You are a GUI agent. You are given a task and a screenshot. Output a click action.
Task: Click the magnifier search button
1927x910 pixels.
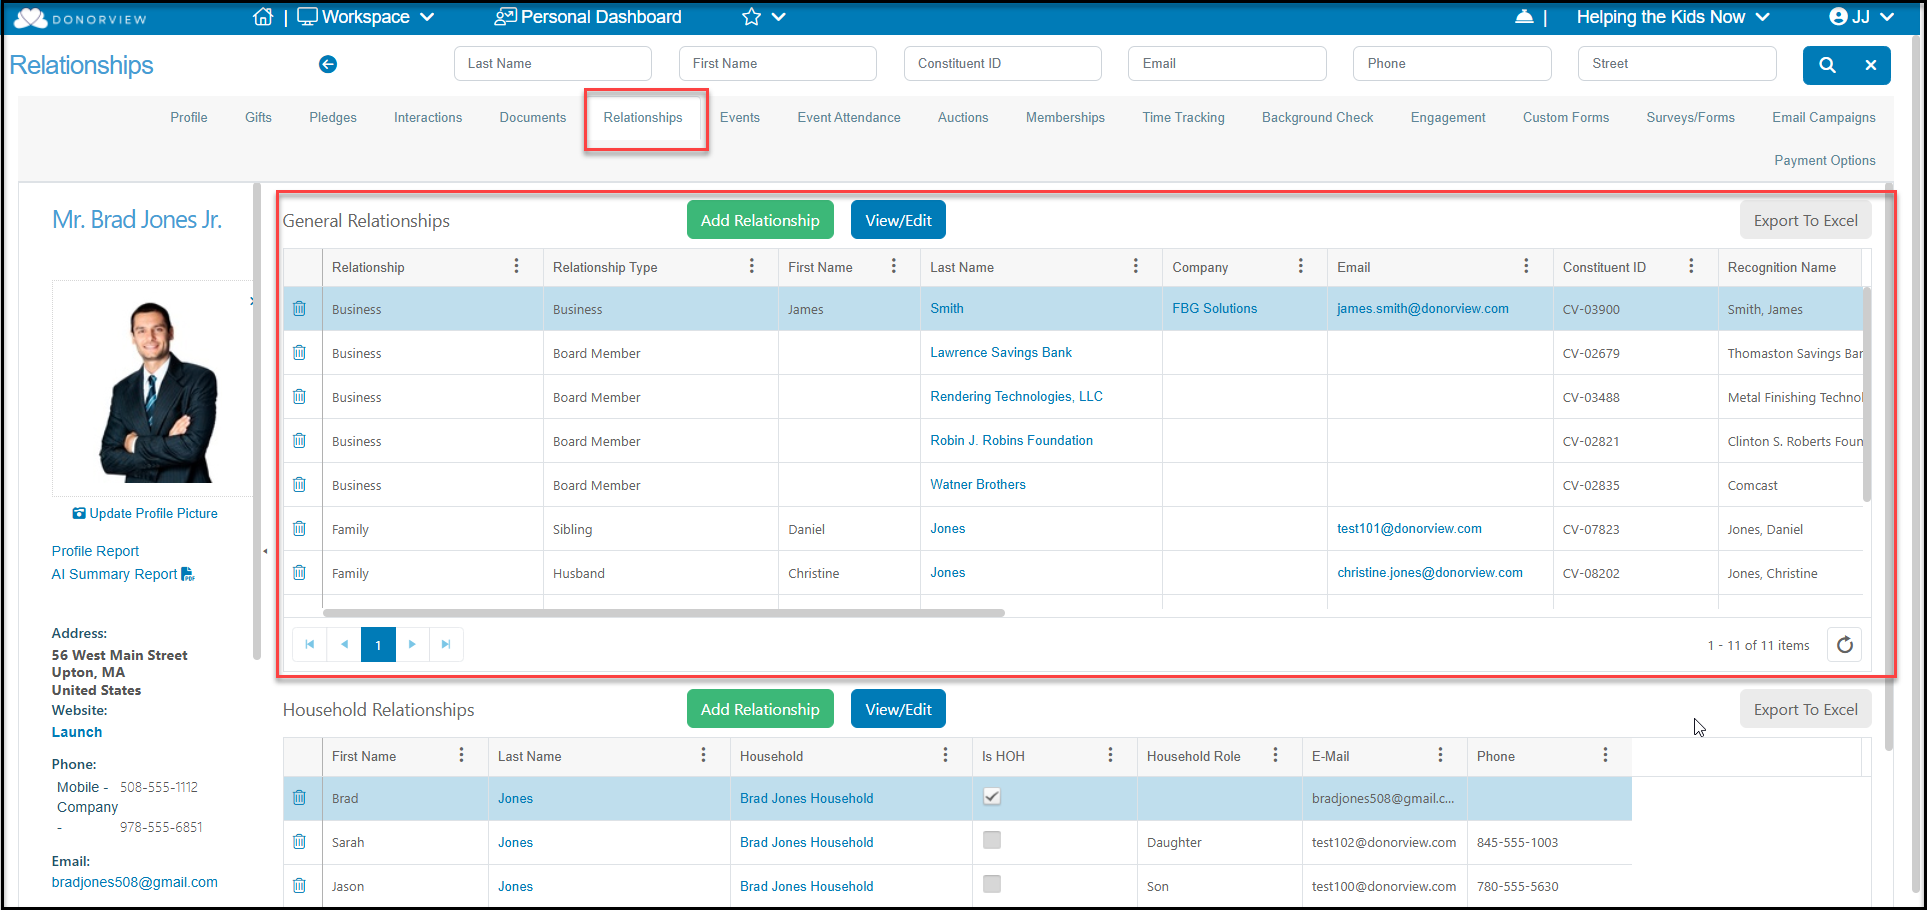coord(1827,65)
